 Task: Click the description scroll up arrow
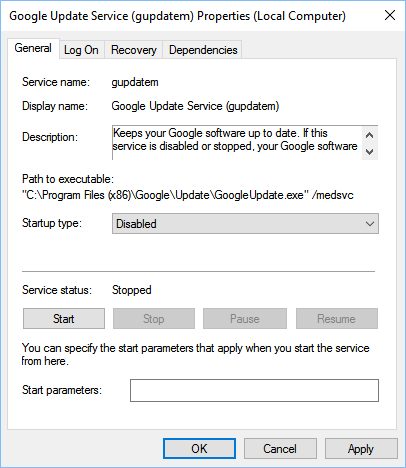tap(369, 135)
